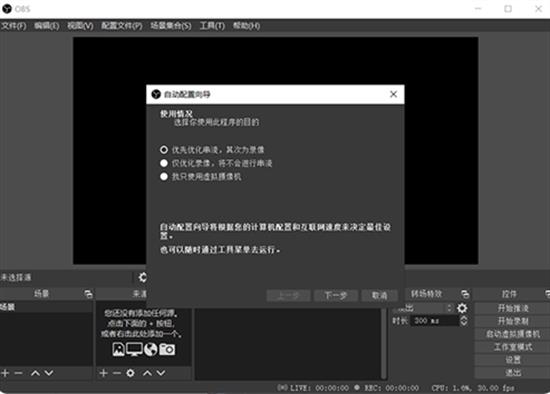This screenshot has height=394, width=550.
Task: Pop out the 控件 panel dock icon
Action: [548, 294]
